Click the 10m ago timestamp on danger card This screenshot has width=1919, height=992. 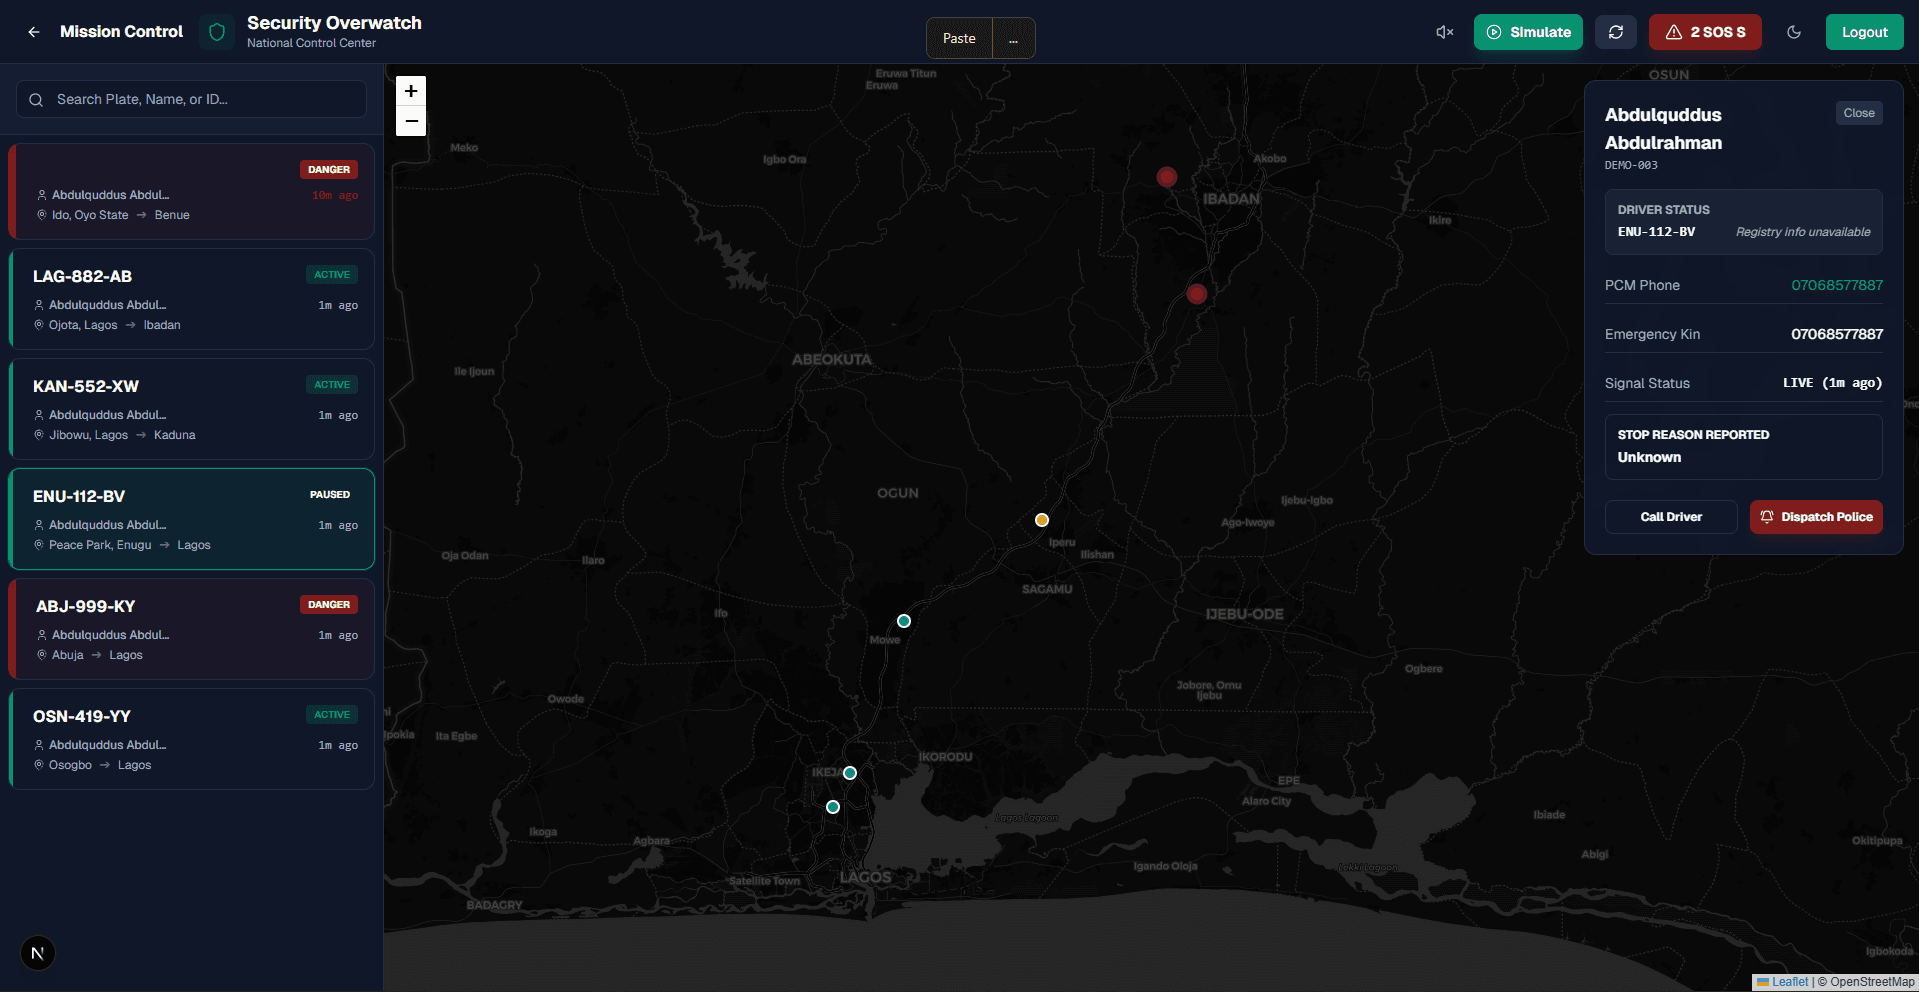coord(335,195)
